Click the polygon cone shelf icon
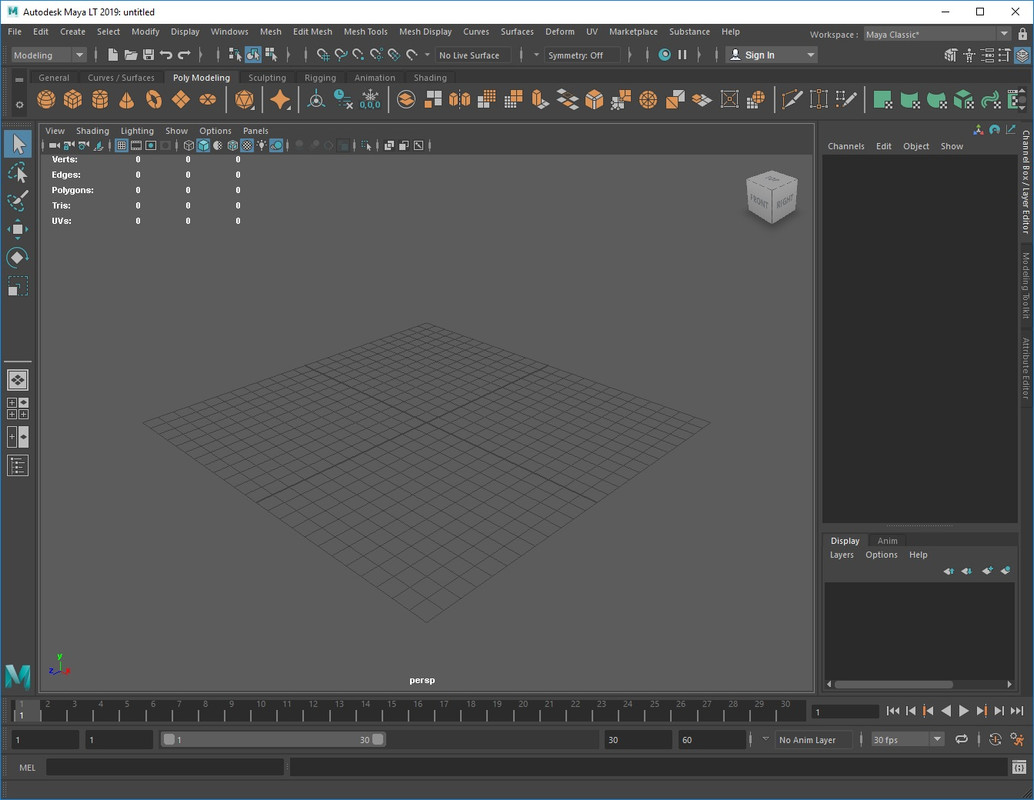The height and width of the screenshot is (800, 1034). coord(127,99)
